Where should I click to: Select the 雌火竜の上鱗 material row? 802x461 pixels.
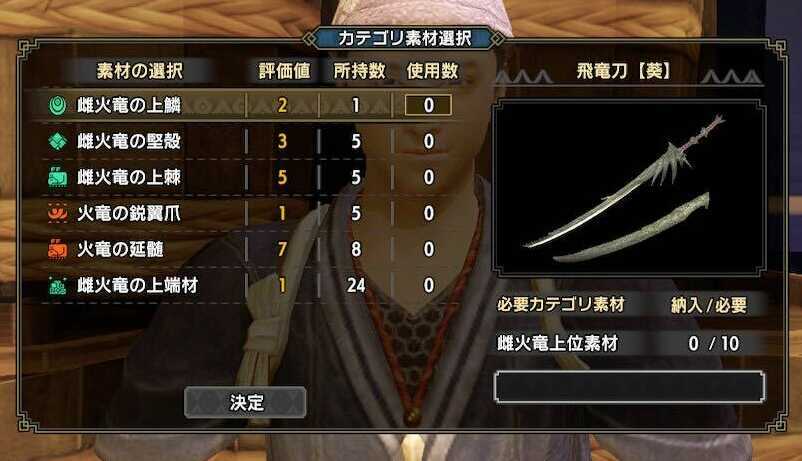[x=248, y=105]
